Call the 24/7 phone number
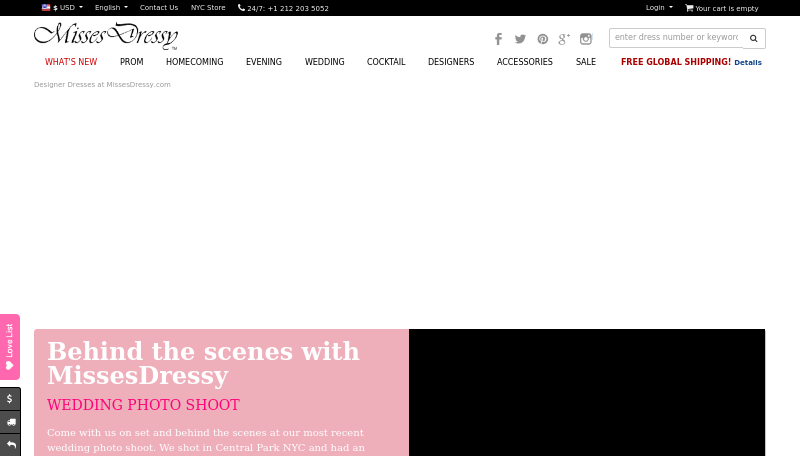 (x=283, y=8)
